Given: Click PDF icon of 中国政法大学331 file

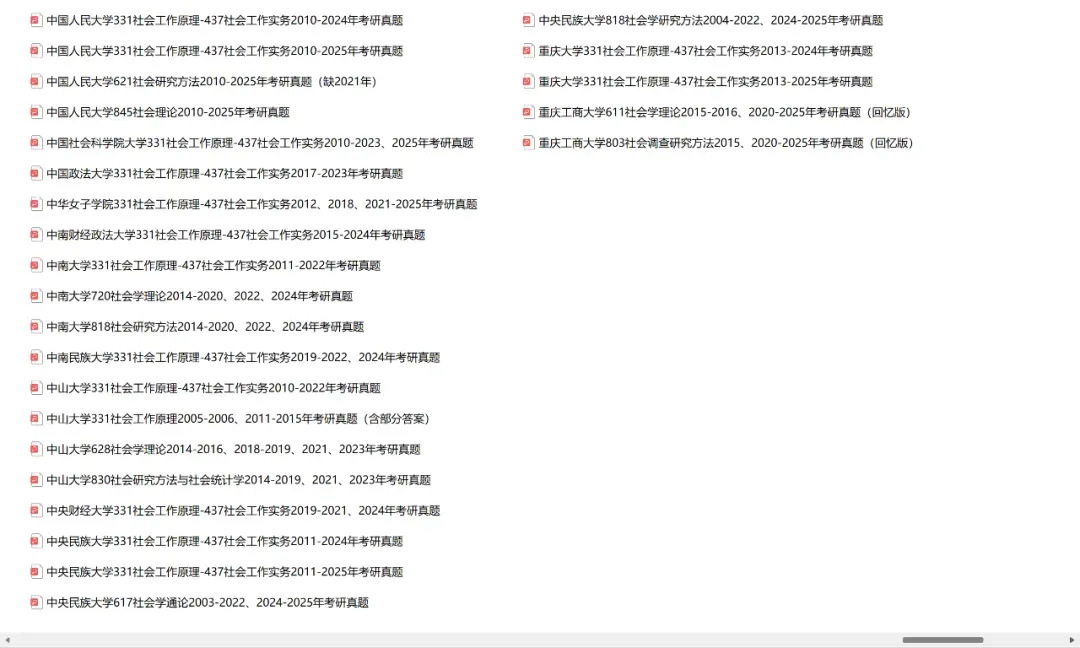Looking at the screenshot, I should pyautogui.click(x=36, y=174).
